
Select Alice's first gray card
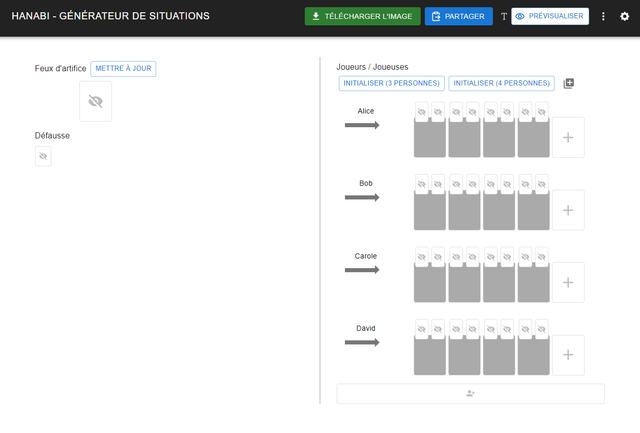430,139
